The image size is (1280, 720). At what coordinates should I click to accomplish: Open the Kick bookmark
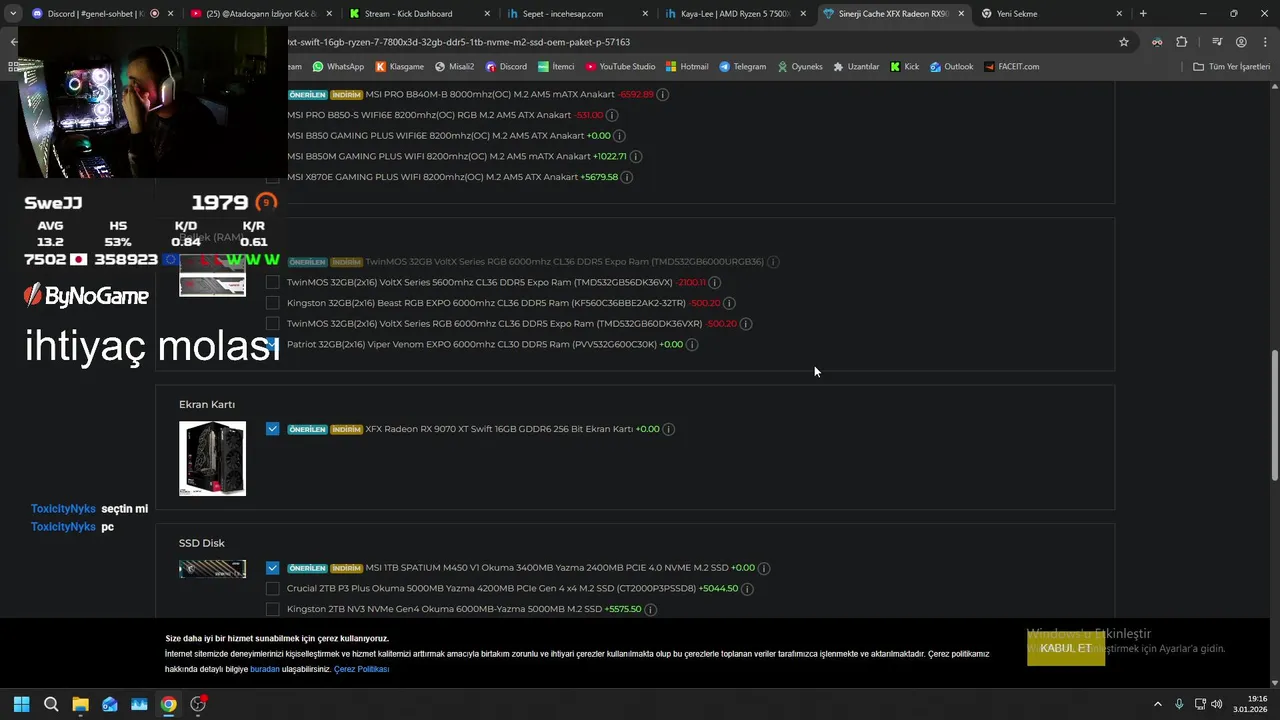coord(904,67)
